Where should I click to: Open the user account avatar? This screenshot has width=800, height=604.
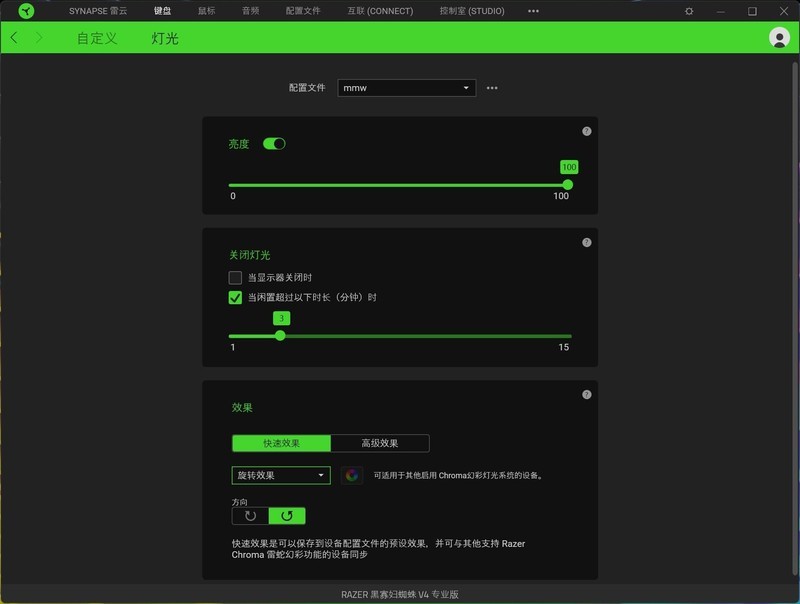pyautogui.click(x=779, y=38)
